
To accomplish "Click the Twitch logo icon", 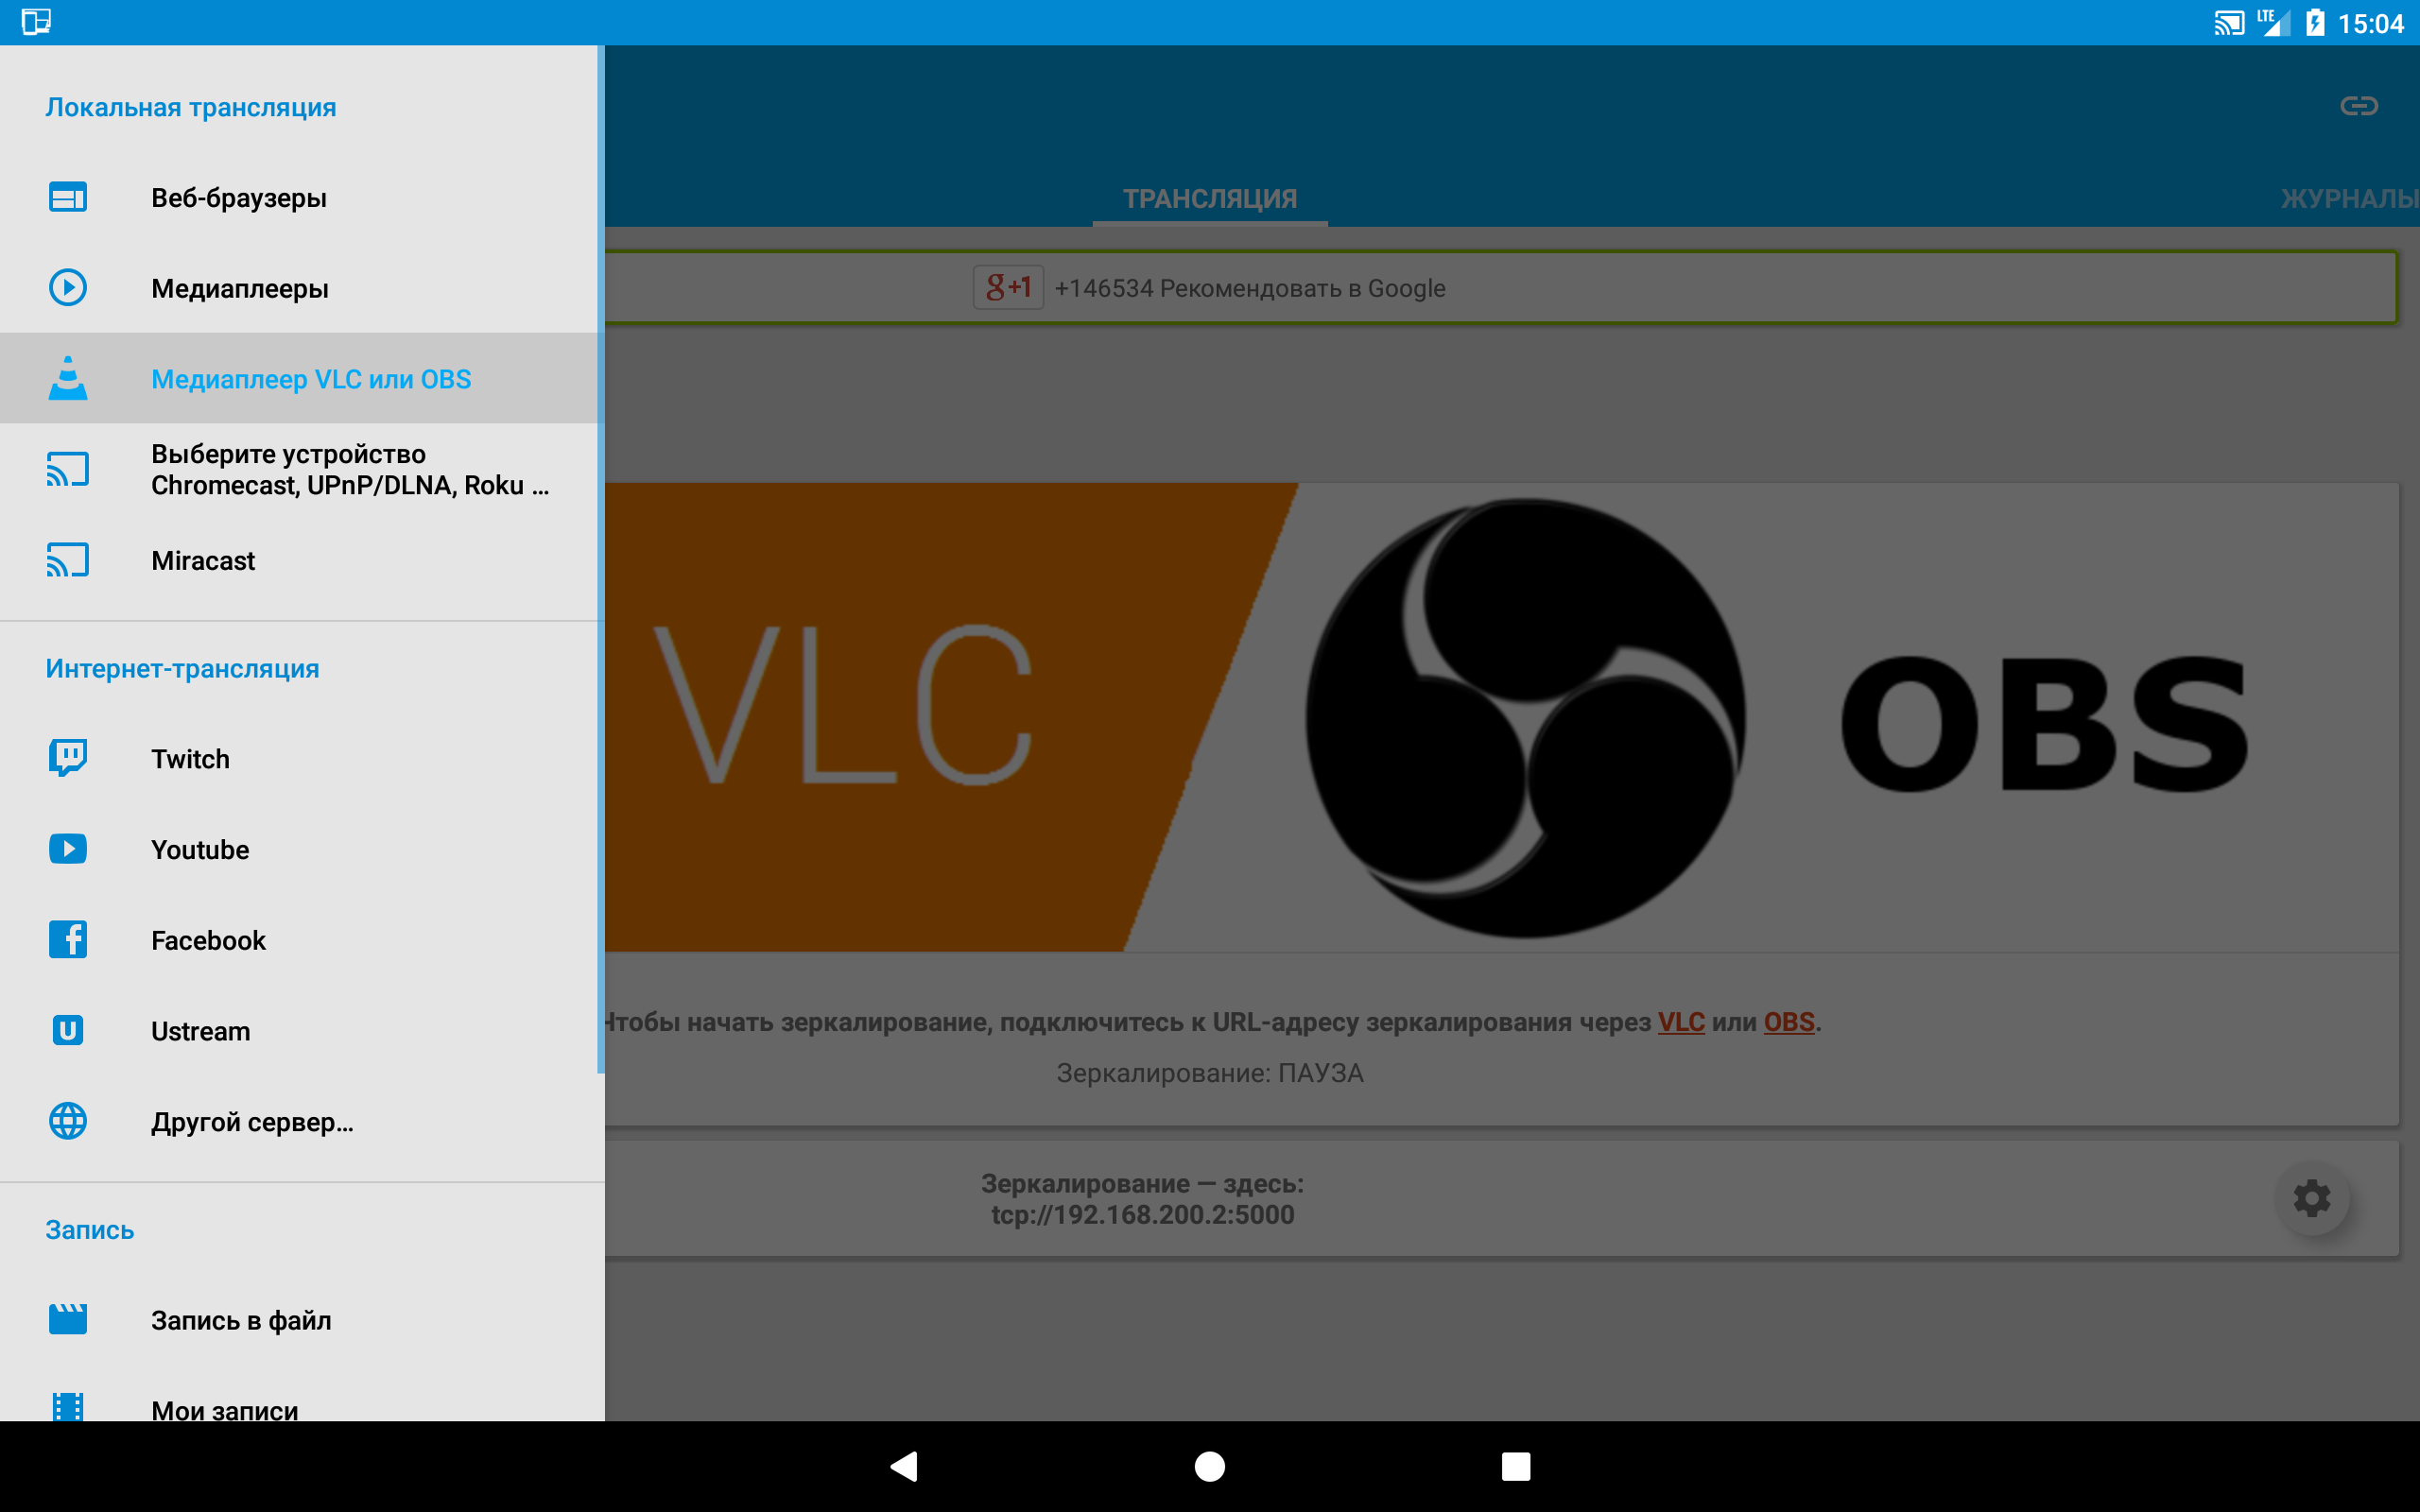I will 68,758.
